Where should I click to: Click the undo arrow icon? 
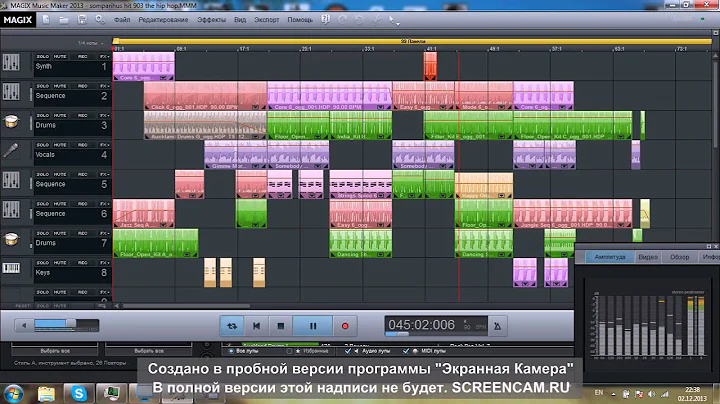click(x=359, y=20)
